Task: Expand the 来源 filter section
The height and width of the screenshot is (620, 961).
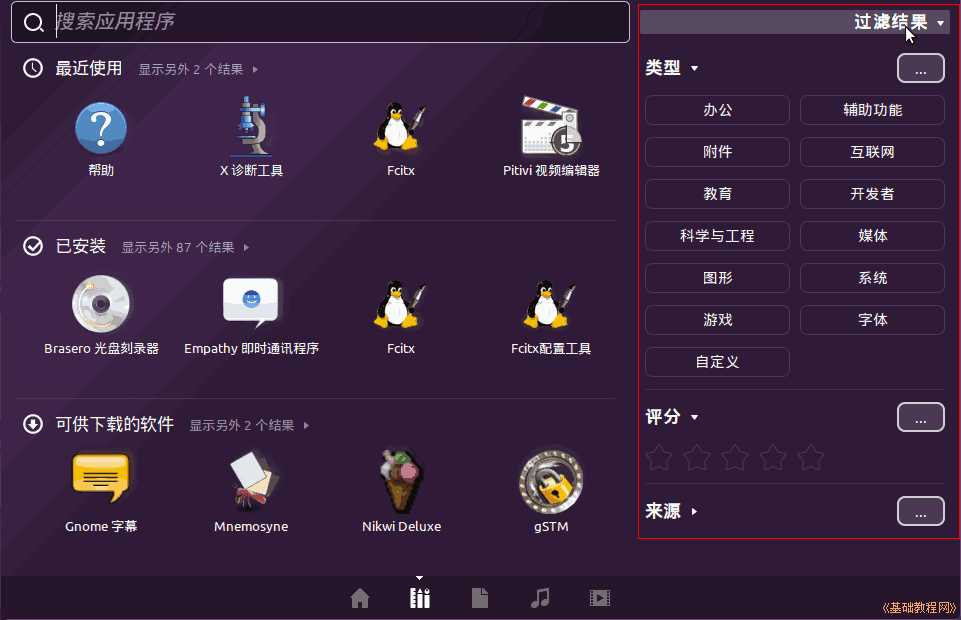Action: click(x=672, y=511)
